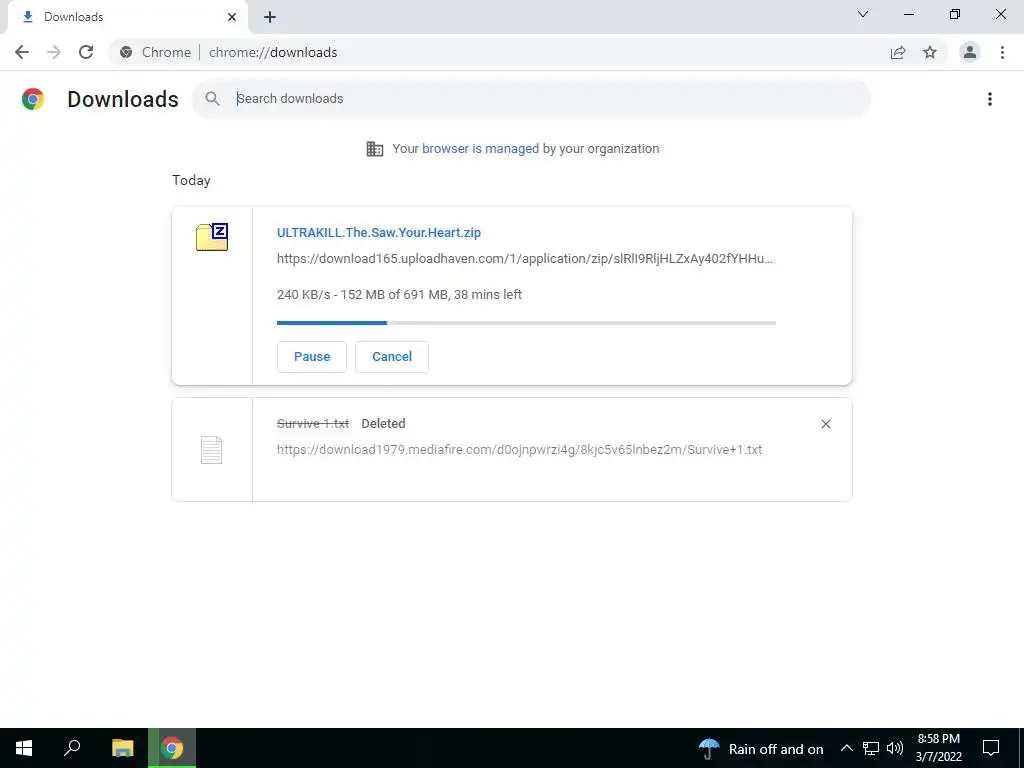Select the Downloads browser tab
The height and width of the screenshot is (768, 1024).
point(127,17)
